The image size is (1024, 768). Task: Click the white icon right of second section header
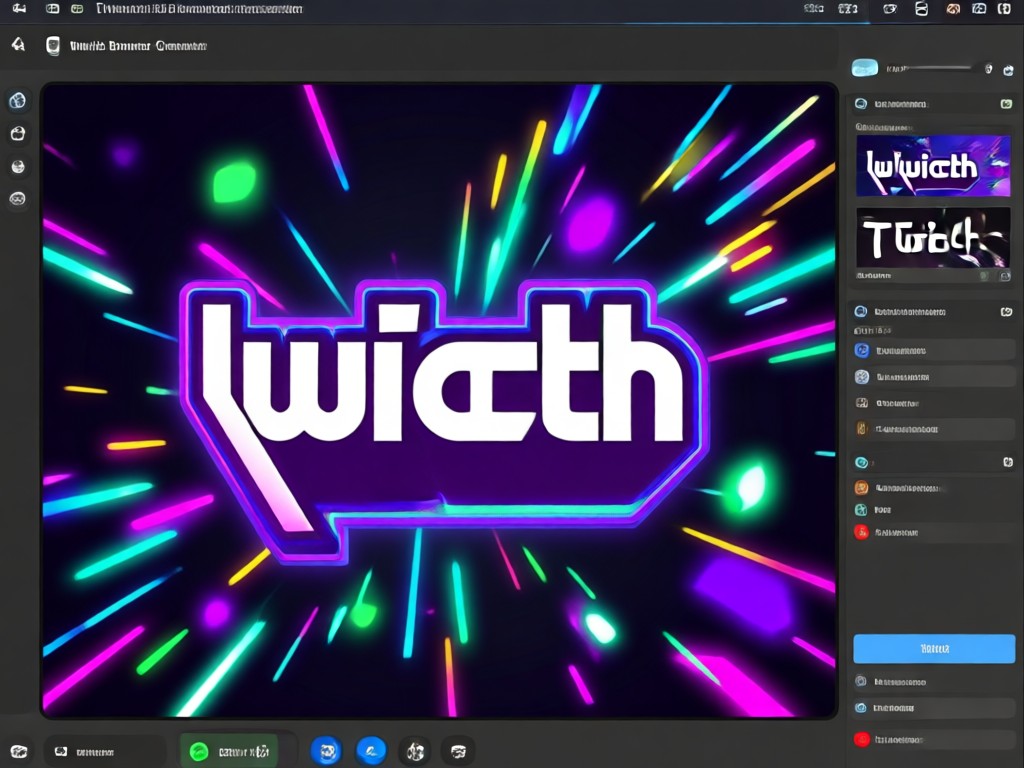coord(1006,312)
